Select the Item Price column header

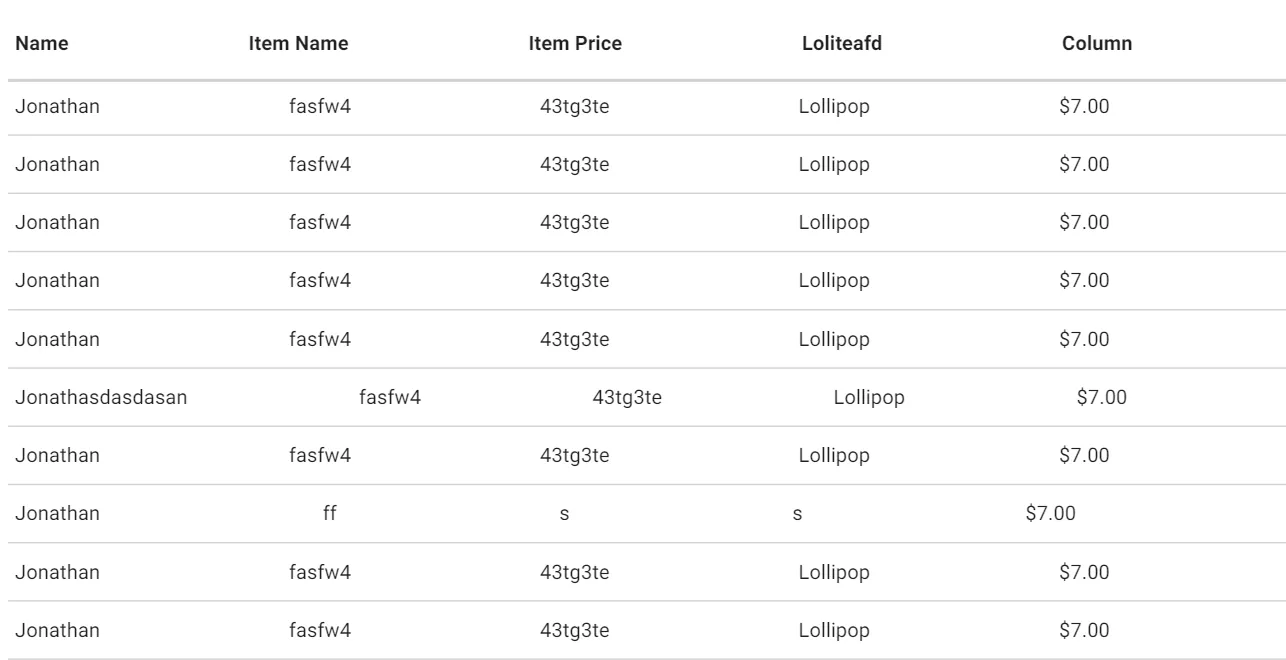point(575,44)
